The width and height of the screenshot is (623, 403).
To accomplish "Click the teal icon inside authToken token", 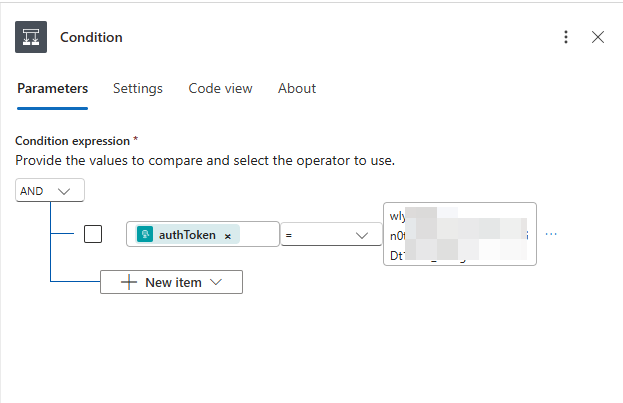I will pos(144,235).
